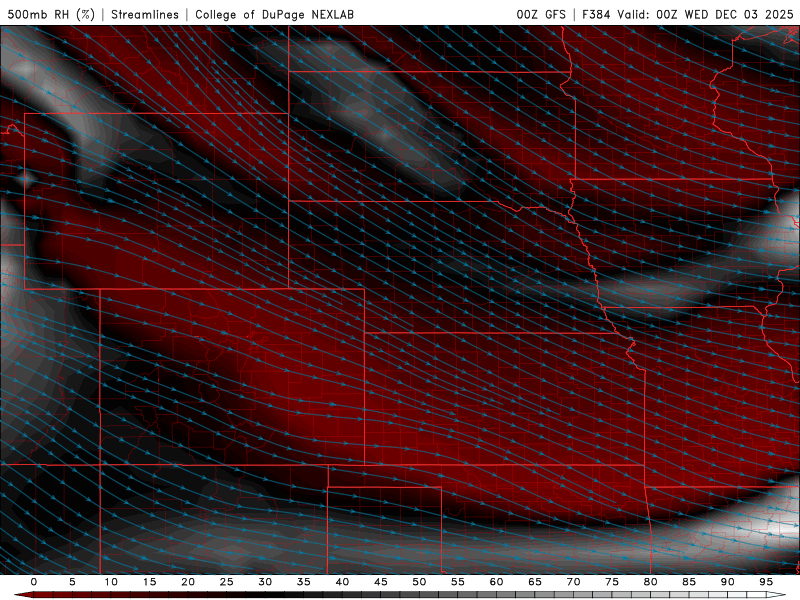Click the "70" value on the color scale

573,582
